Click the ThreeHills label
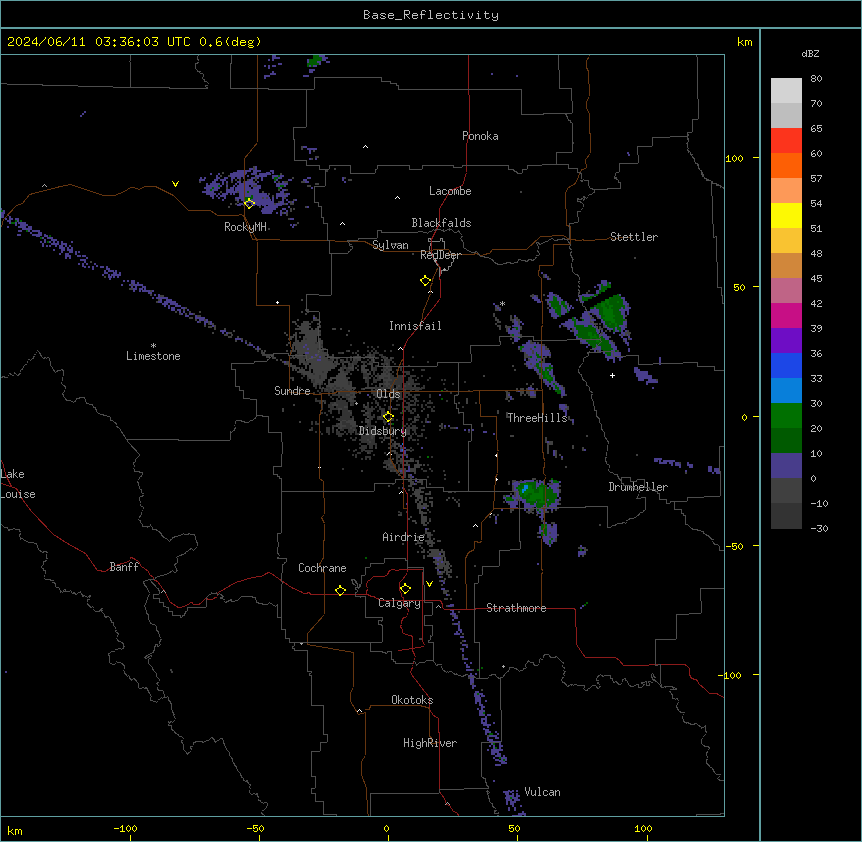 [x=537, y=418]
